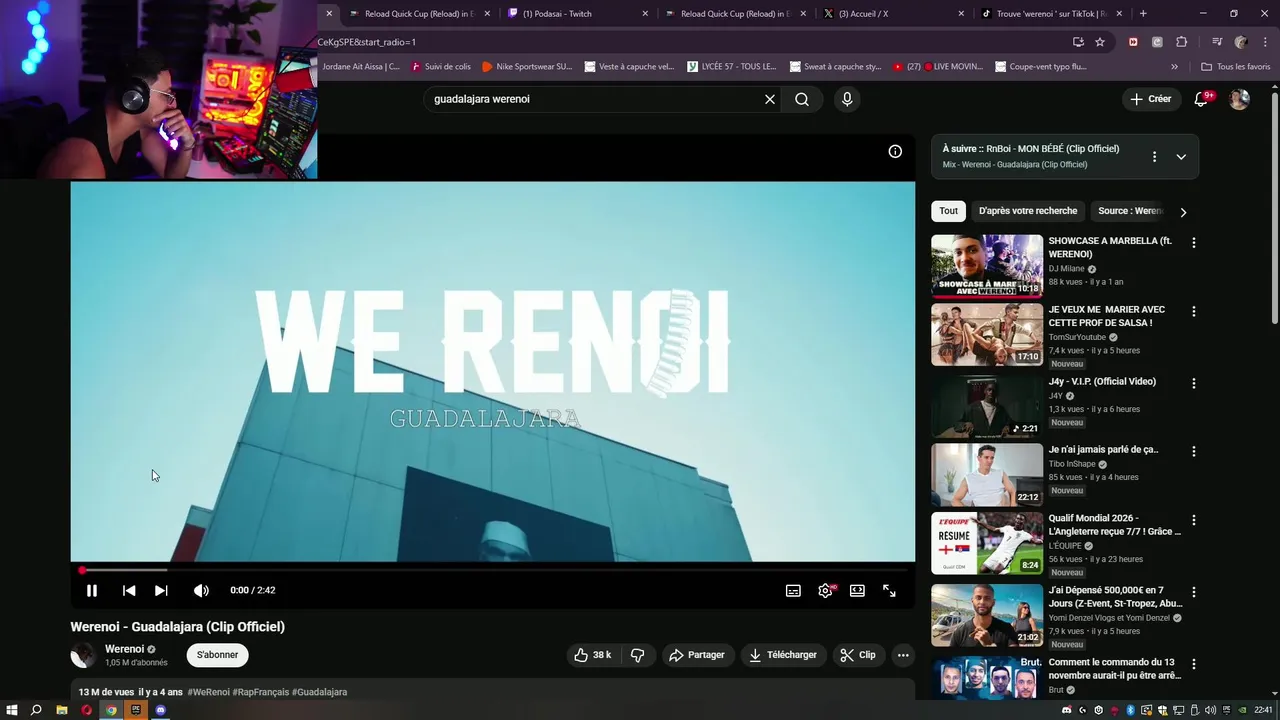The width and height of the screenshot is (1280, 720).
Task: Open the #Guadalajara hashtag link
Action: (x=319, y=692)
